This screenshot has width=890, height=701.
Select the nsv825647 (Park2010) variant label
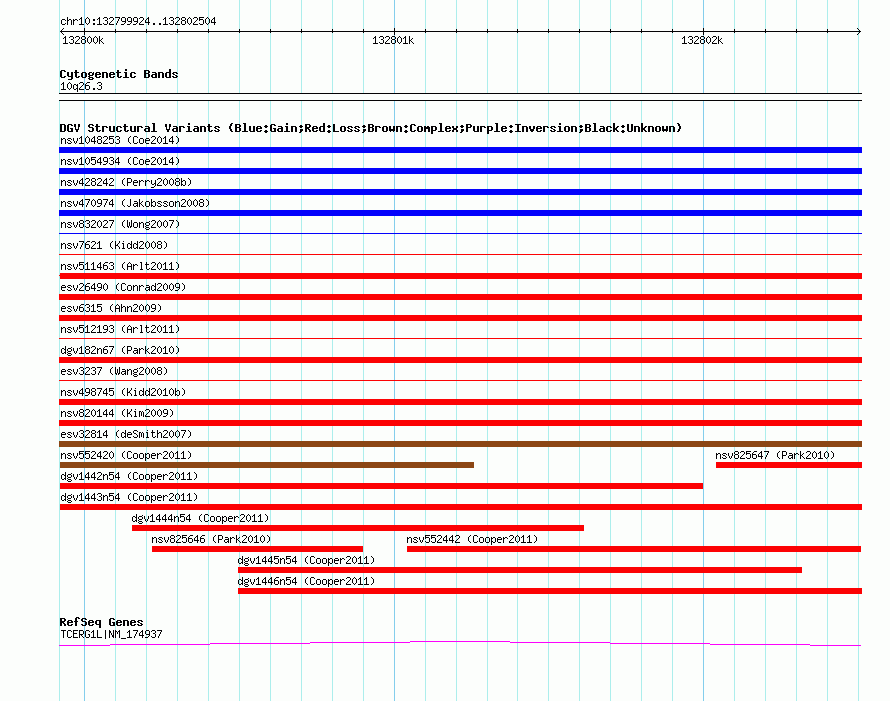tap(775, 455)
